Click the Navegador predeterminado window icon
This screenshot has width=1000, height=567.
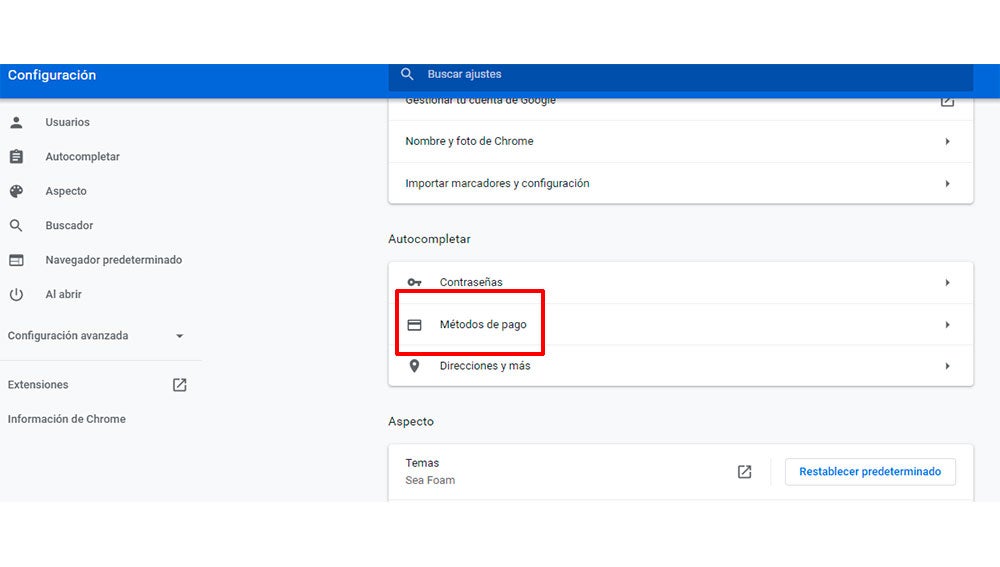pos(17,260)
